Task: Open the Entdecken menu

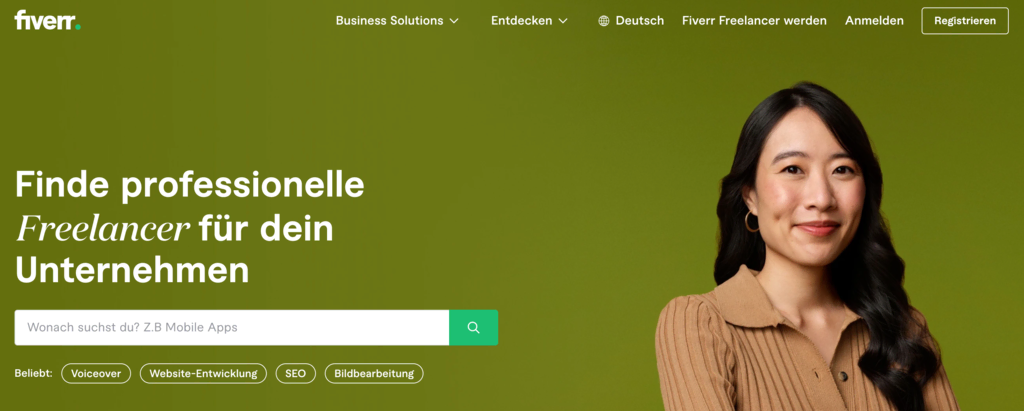Action: 529,21
